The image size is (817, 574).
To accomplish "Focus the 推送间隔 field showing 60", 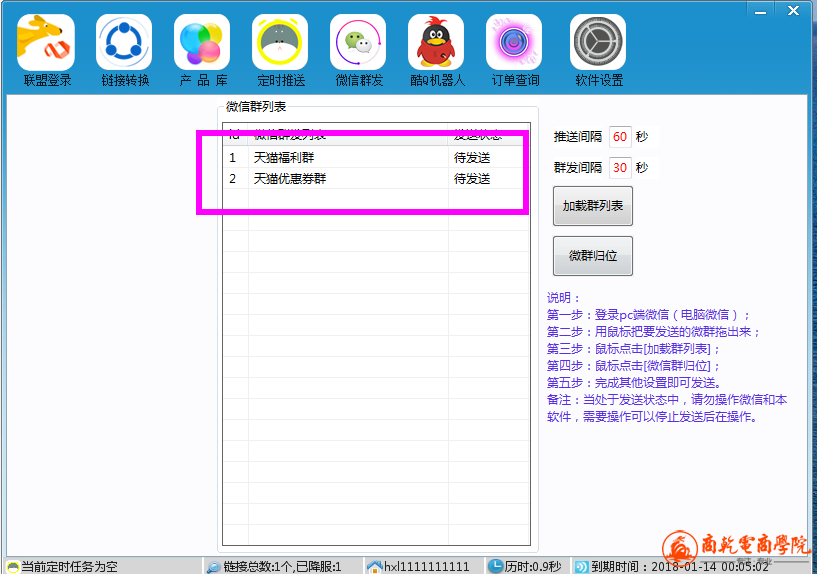I will (620, 137).
